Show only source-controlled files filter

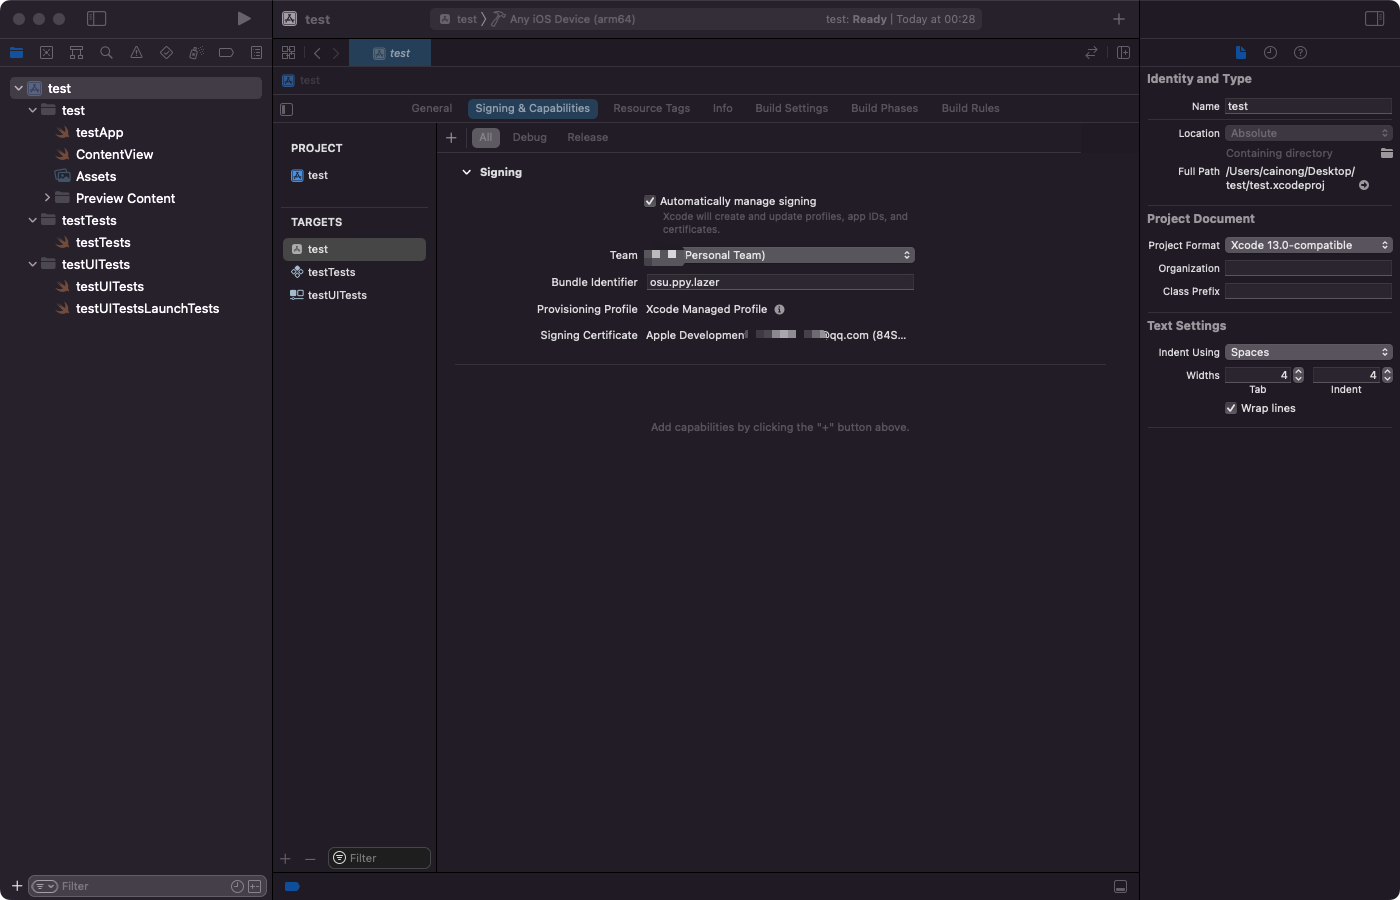(254, 887)
